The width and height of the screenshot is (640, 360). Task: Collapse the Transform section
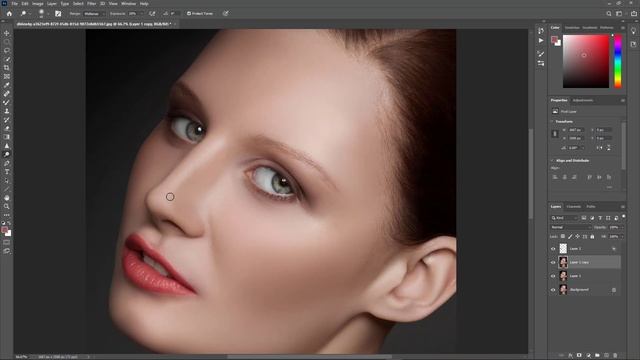pos(553,122)
